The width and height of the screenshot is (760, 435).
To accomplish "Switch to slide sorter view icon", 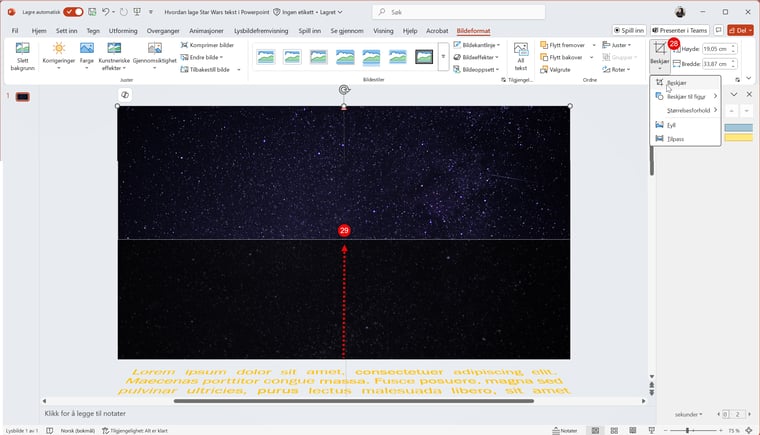I will [614, 430].
